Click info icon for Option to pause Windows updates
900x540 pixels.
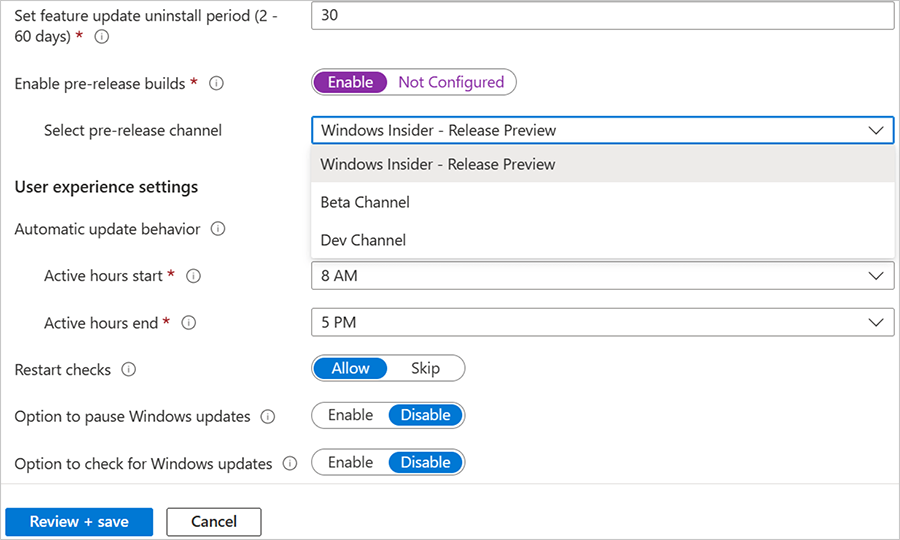[268, 416]
